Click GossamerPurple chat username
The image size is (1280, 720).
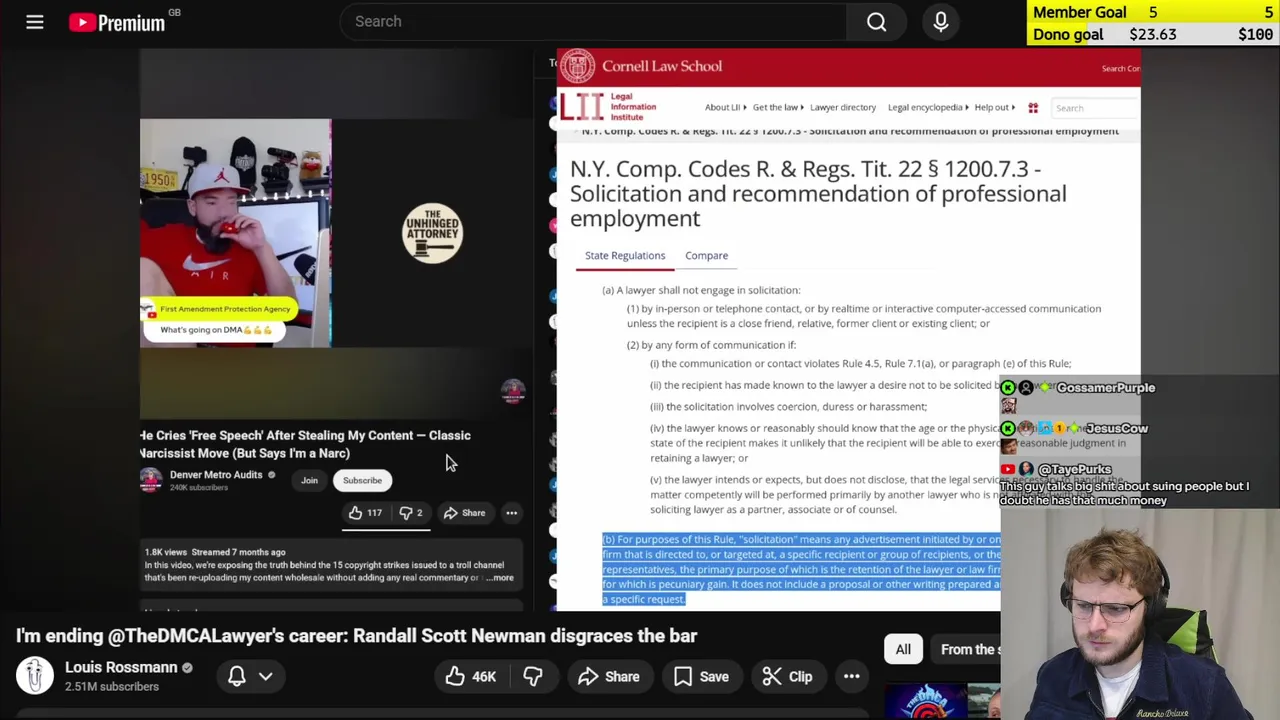coord(1105,388)
